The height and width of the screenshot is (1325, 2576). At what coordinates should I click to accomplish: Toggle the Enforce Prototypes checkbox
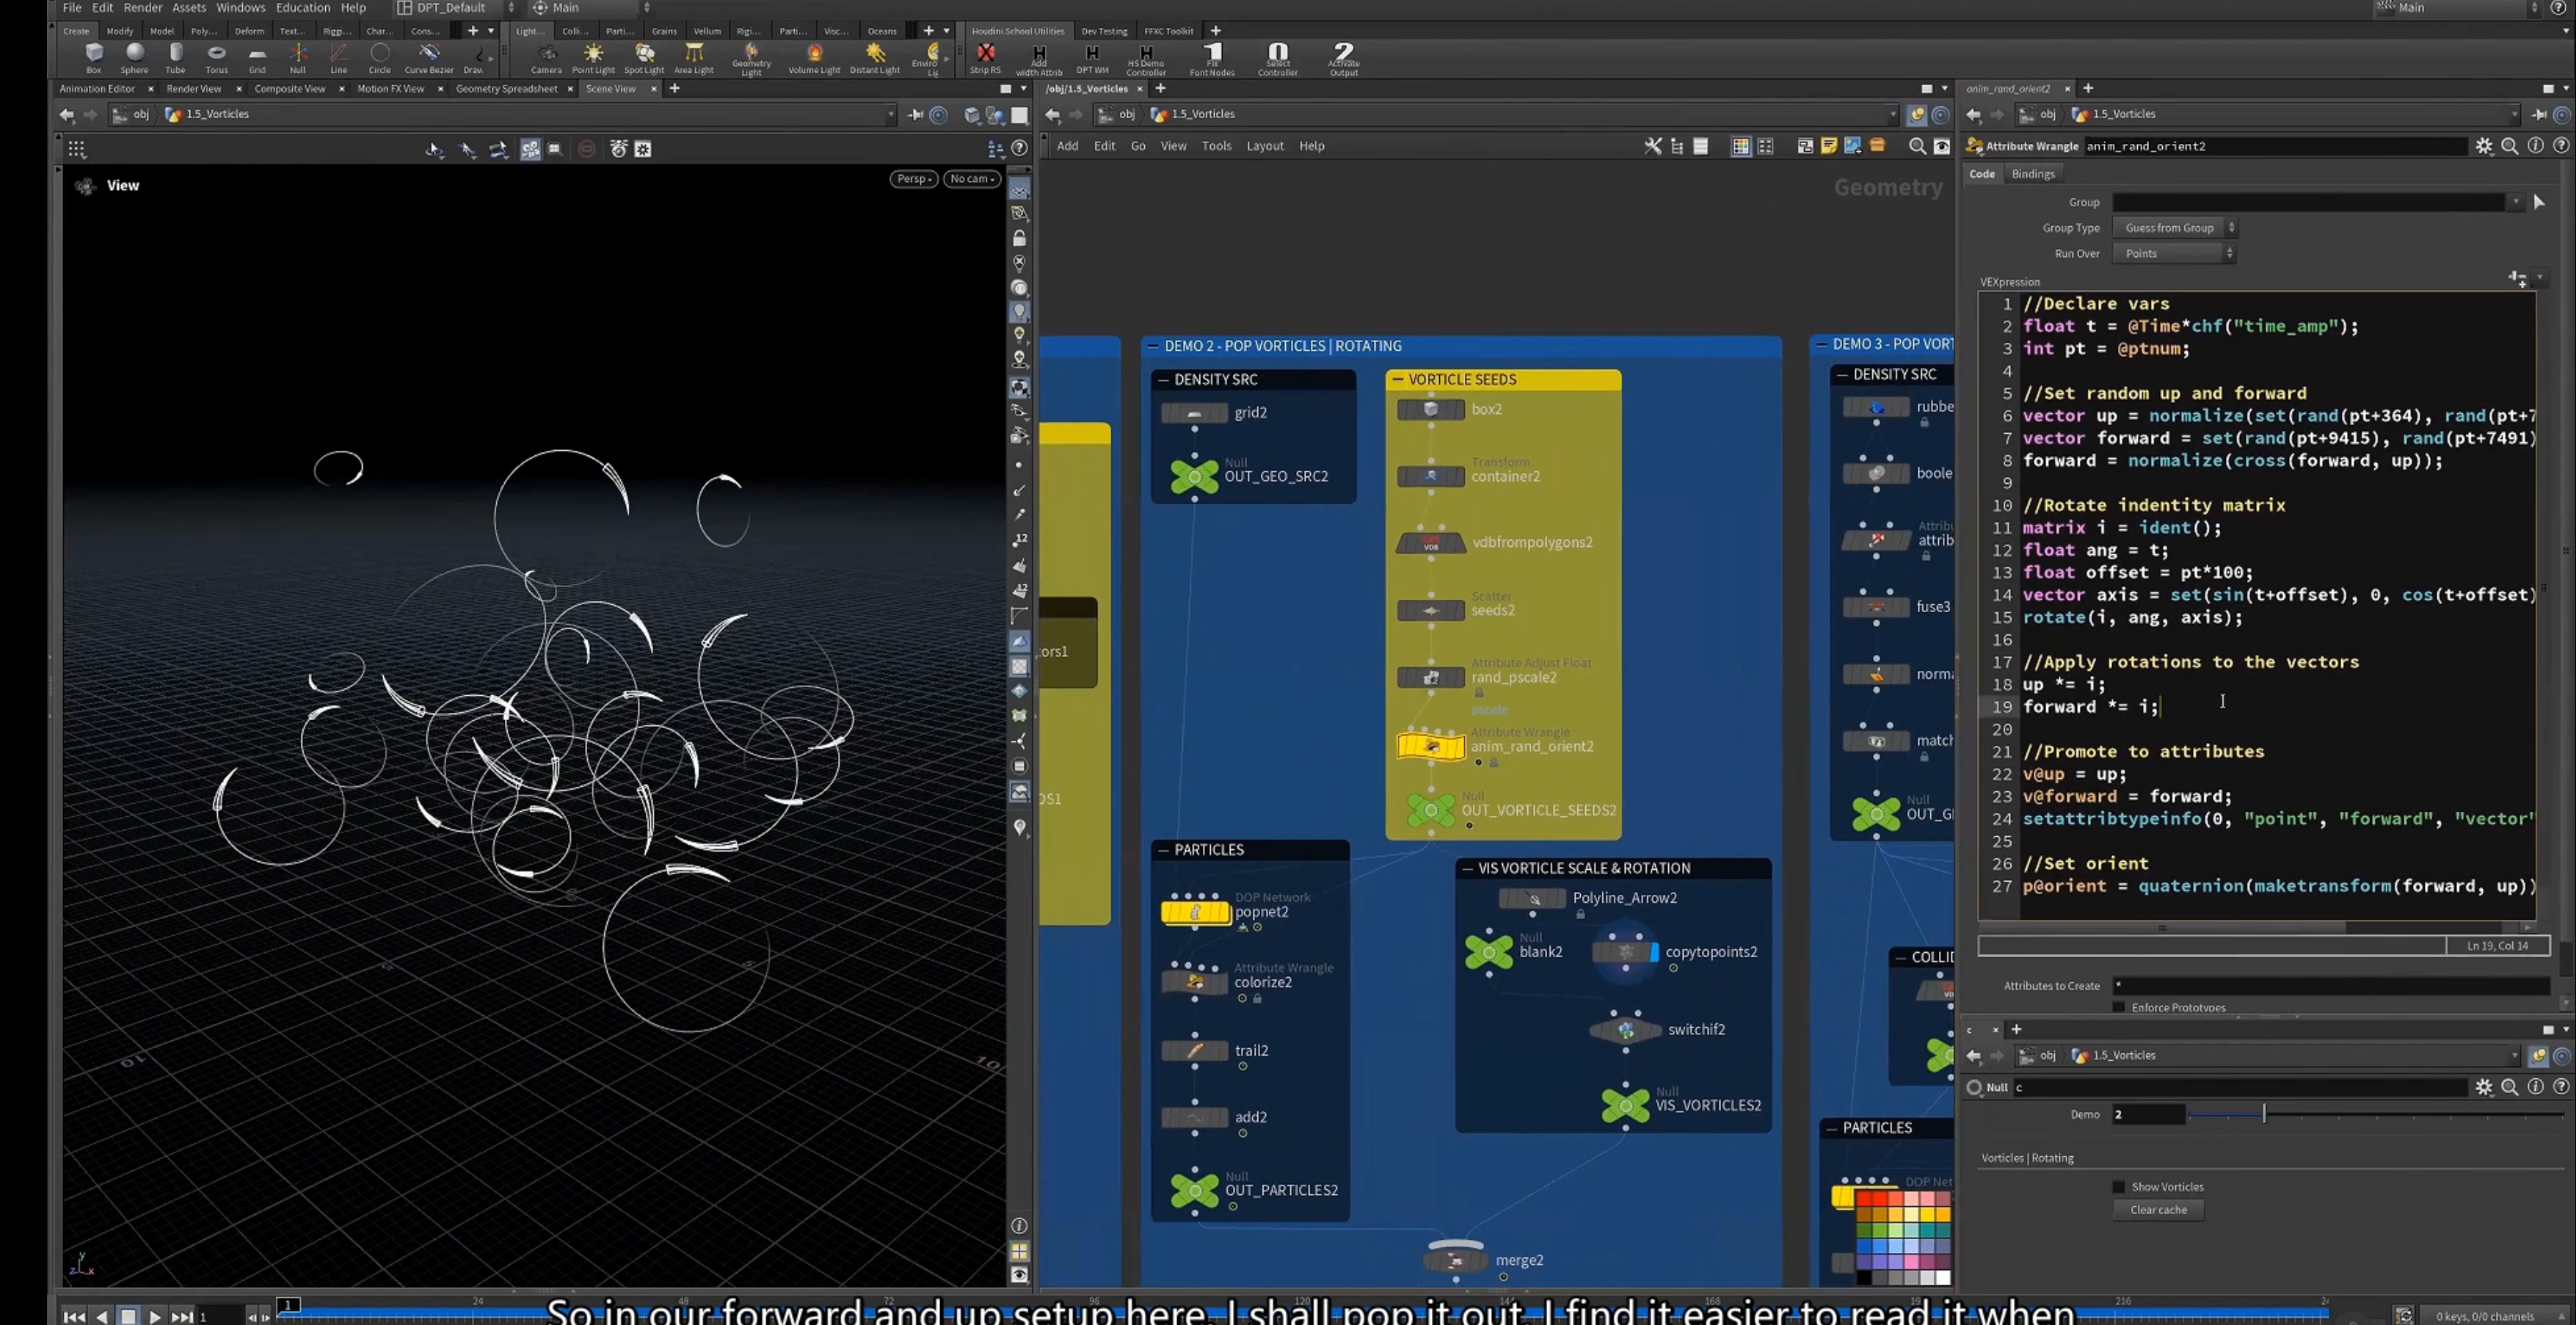pyautogui.click(x=2118, y=1007)
